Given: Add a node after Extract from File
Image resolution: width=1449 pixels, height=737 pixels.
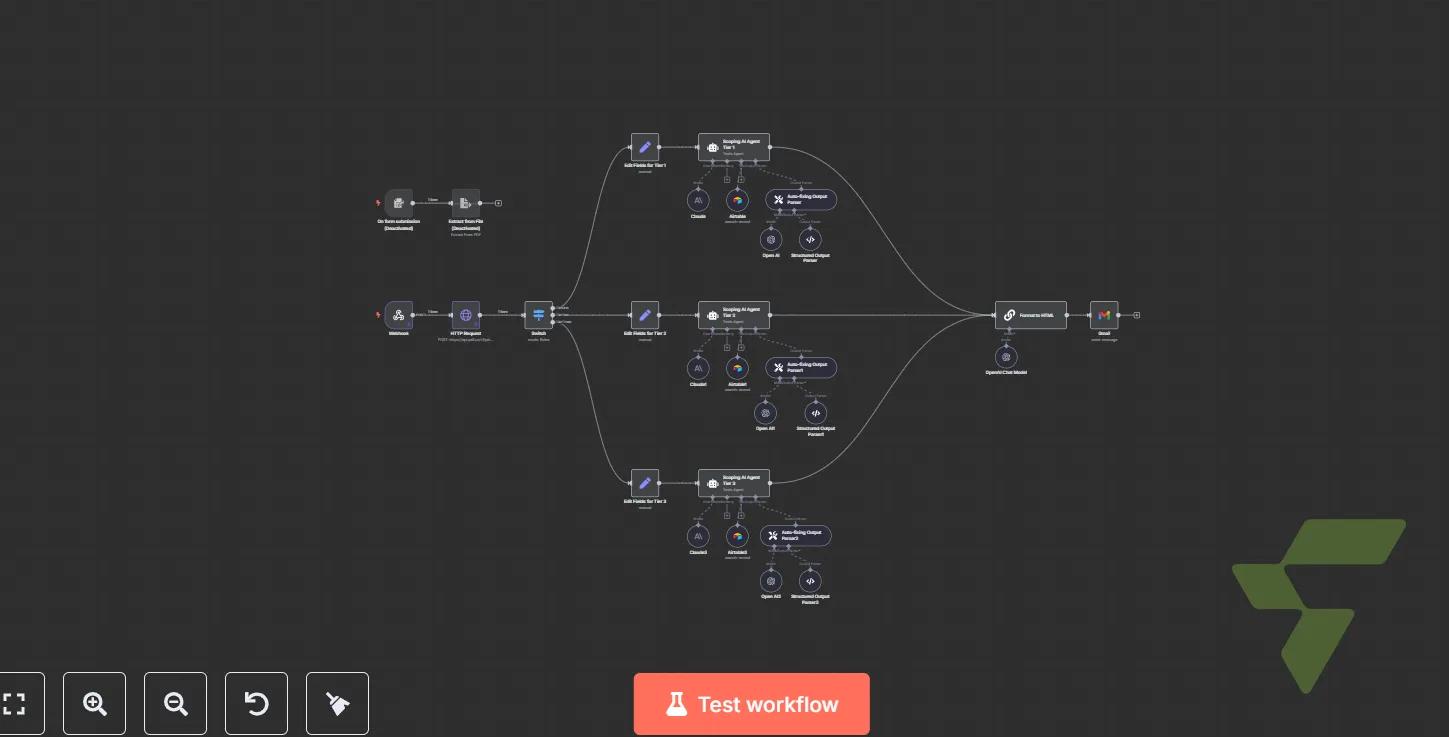Looking at the screenshot, I should coord(499,203).
